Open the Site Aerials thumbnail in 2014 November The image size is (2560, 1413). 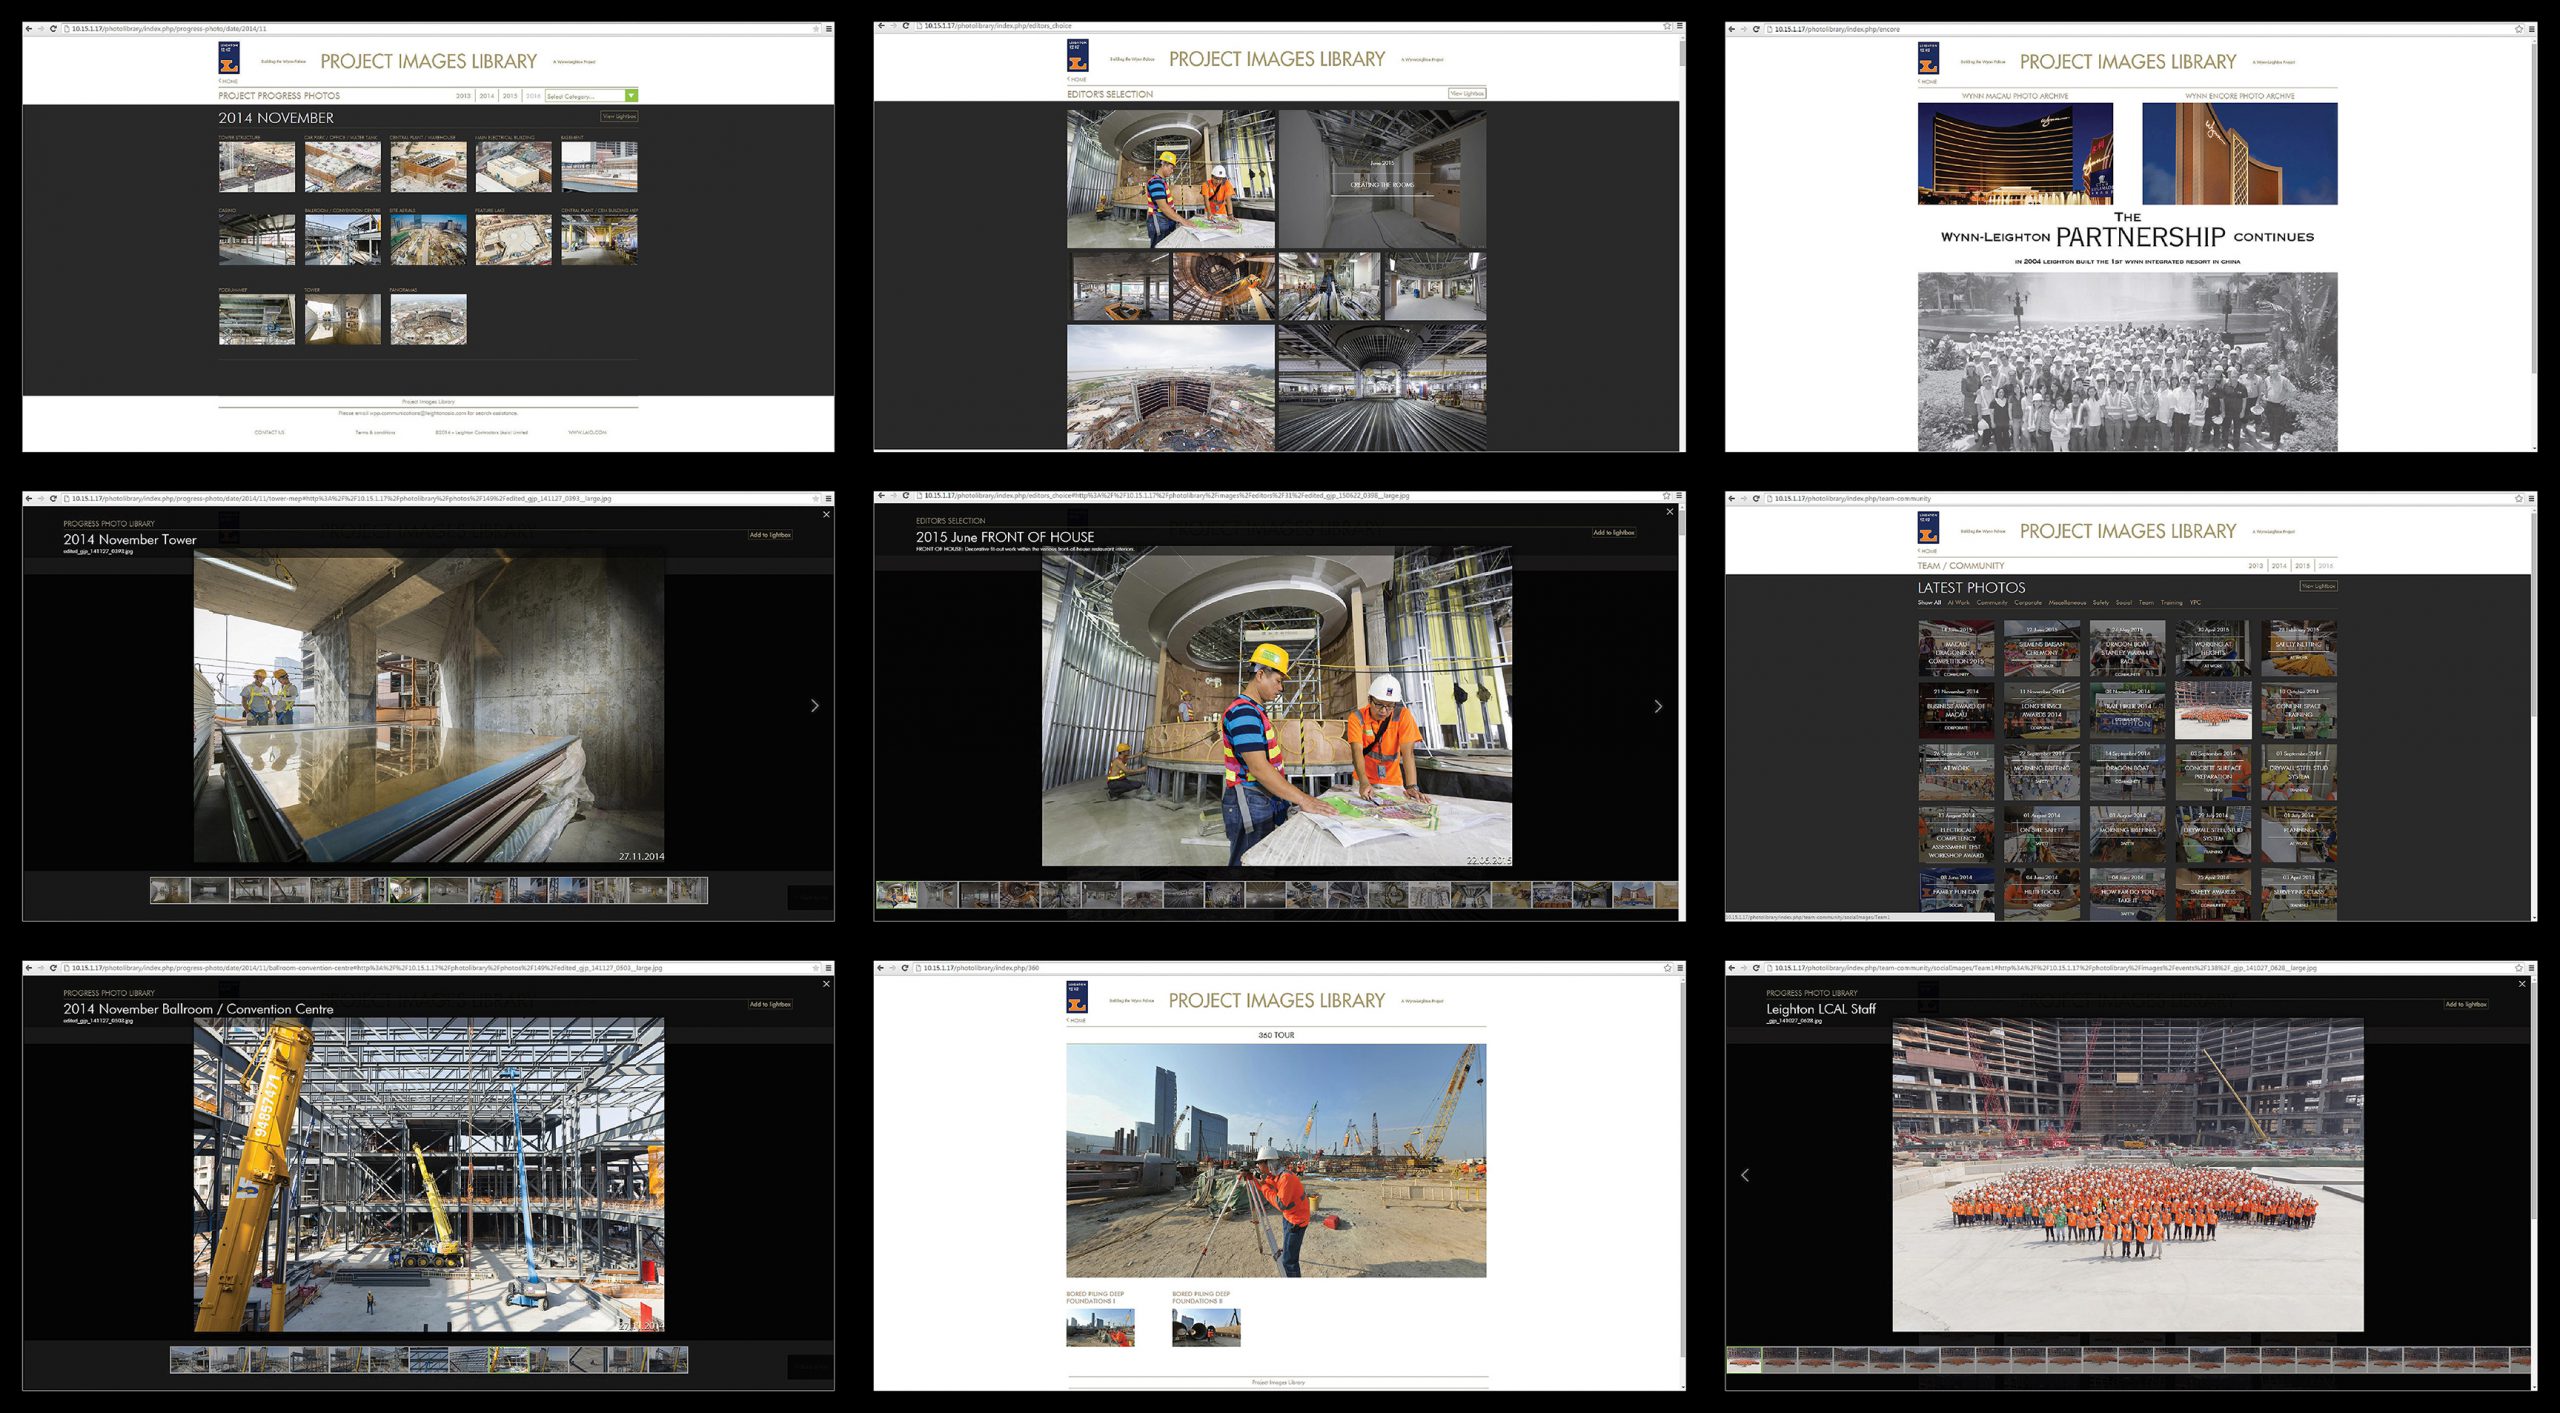point(428,240)
